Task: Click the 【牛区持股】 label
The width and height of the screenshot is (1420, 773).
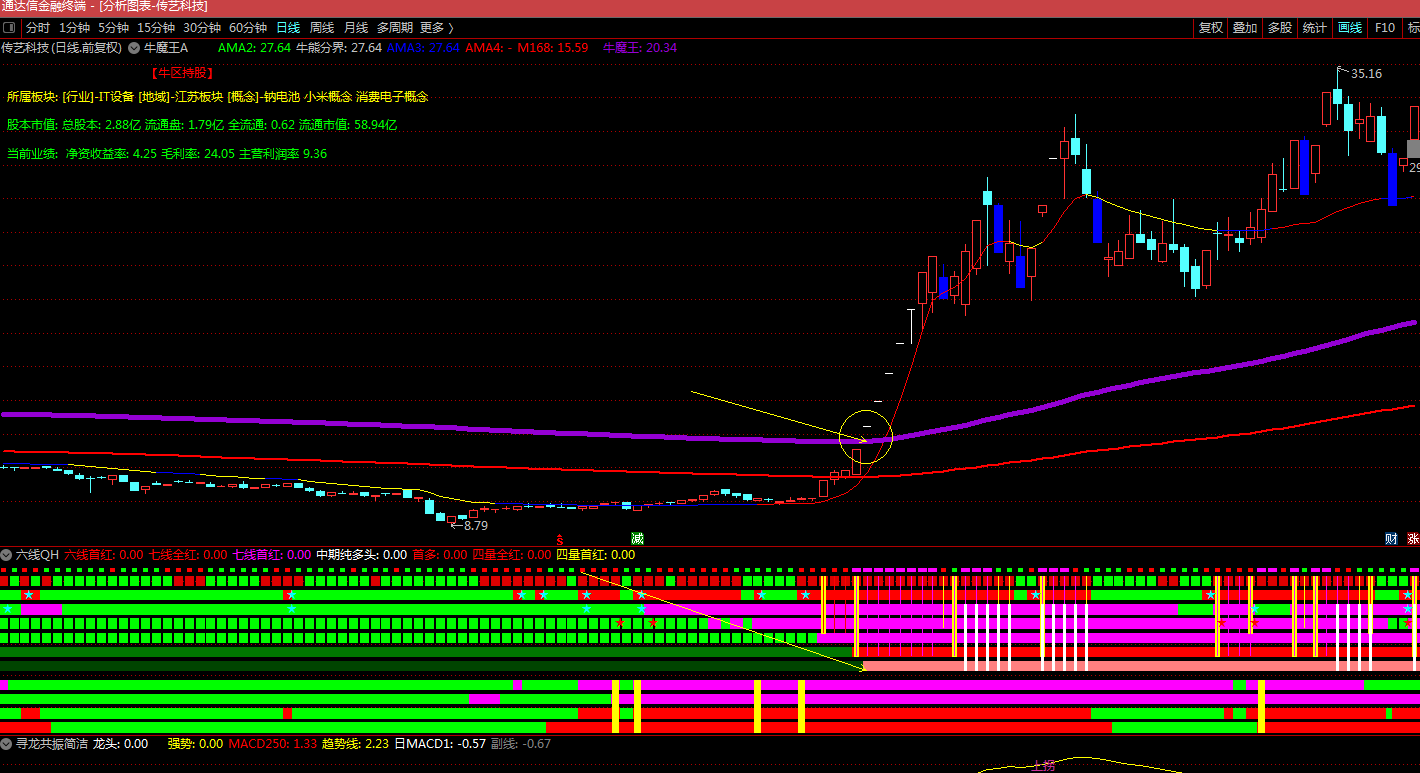Action: click(x=182, y=73)
